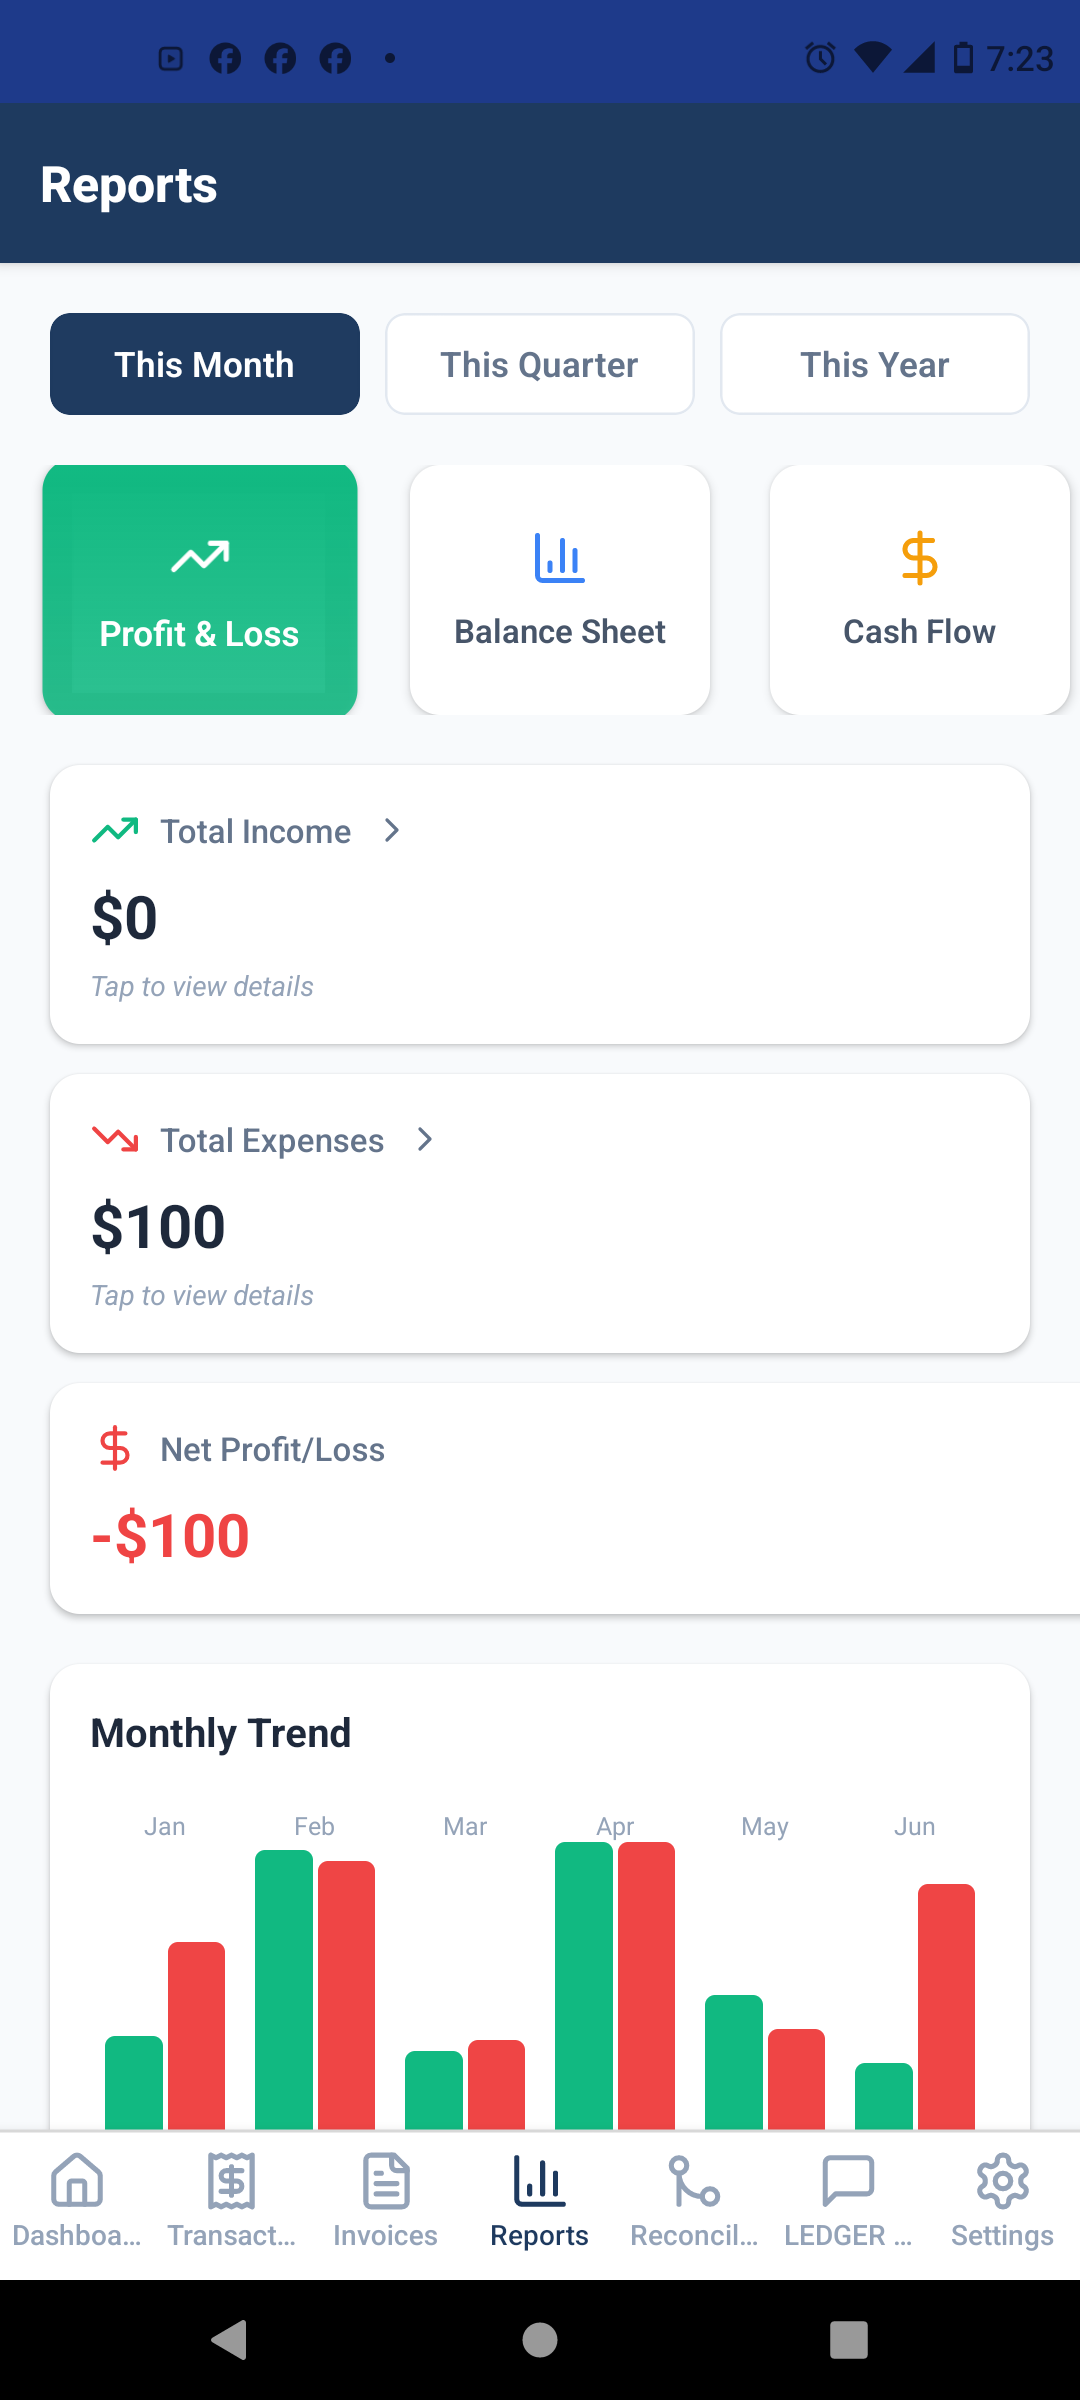
Task: Tap the green February income bar
Action: point(284,1988)
